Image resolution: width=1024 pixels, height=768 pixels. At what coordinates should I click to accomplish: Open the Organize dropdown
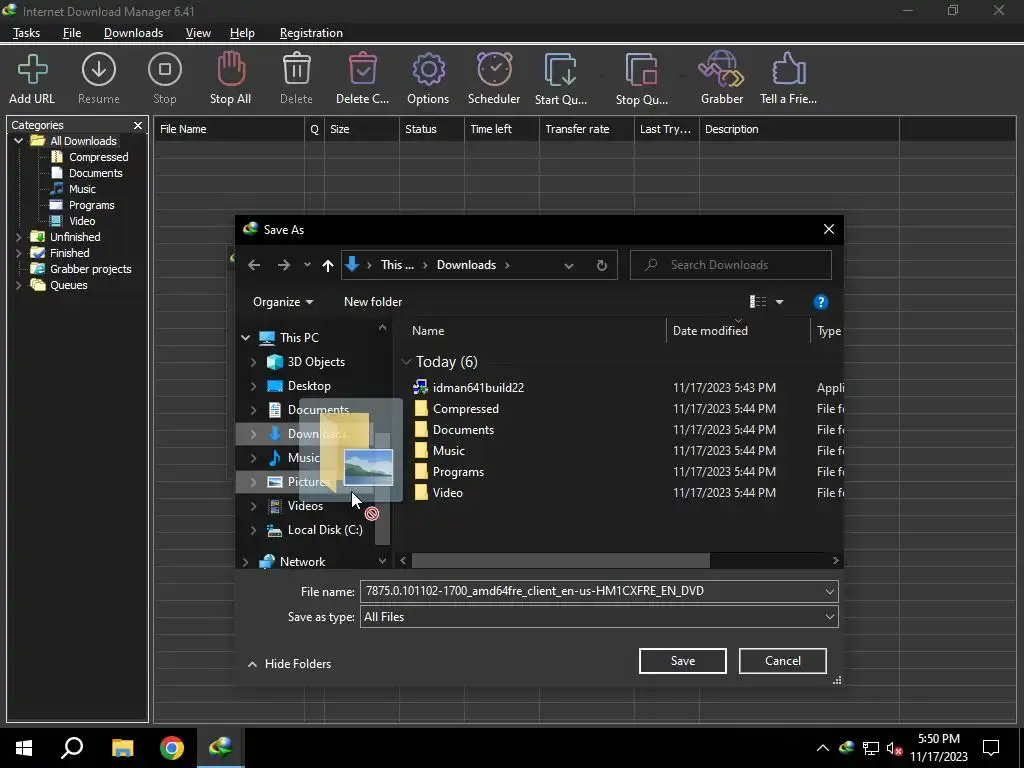click(283, 302)
